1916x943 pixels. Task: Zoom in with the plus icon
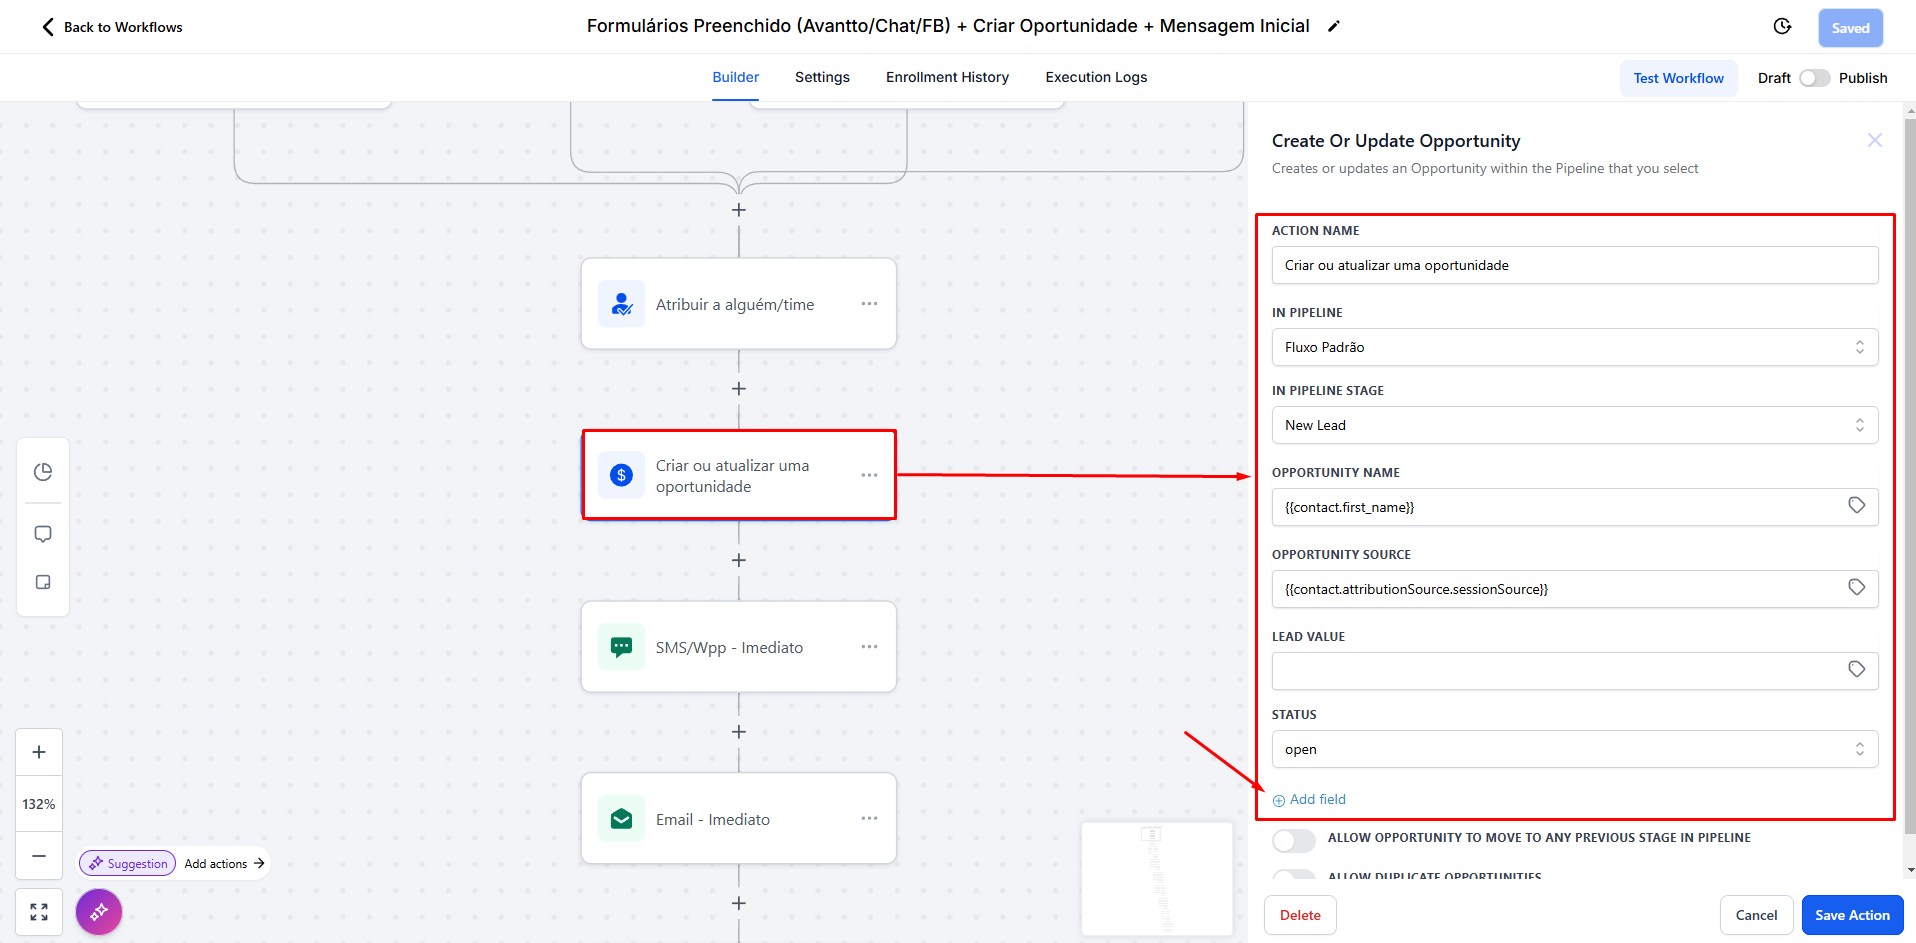(x=39, y=752)
